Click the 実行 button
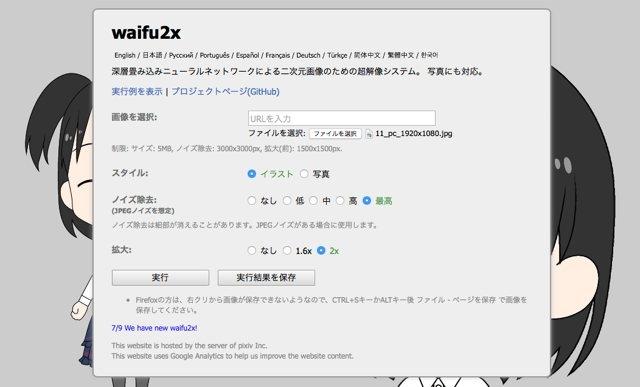Screen dimensions: 640x387 (x=160, y=278)
